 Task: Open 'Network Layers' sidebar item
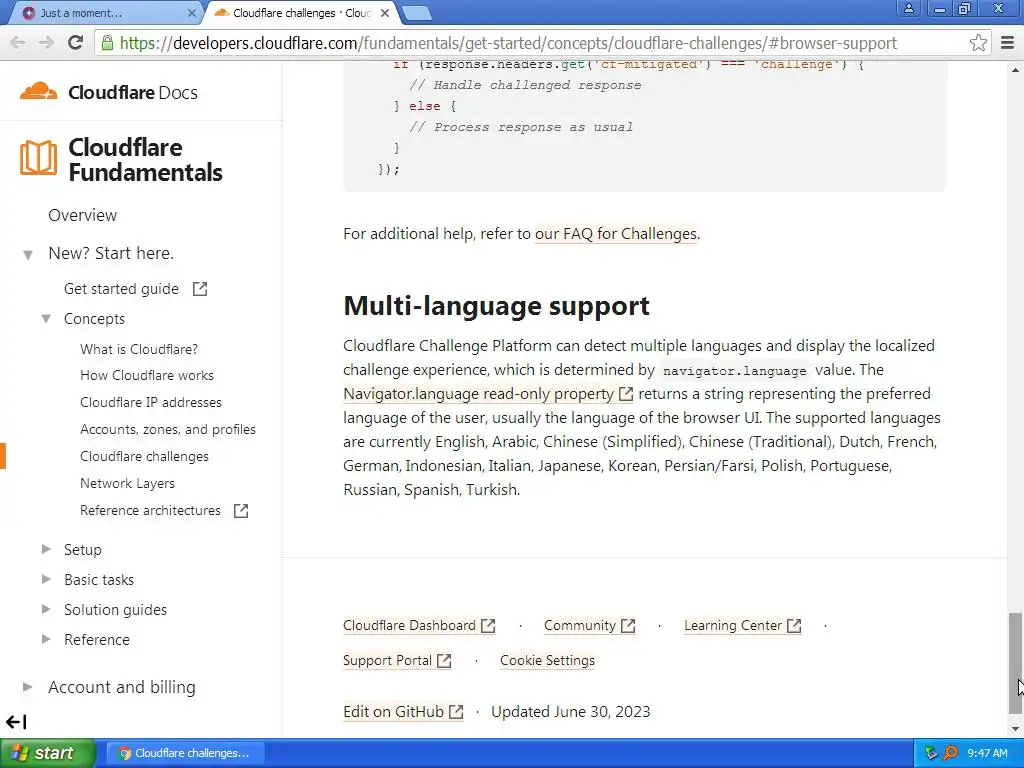point(127,483)
